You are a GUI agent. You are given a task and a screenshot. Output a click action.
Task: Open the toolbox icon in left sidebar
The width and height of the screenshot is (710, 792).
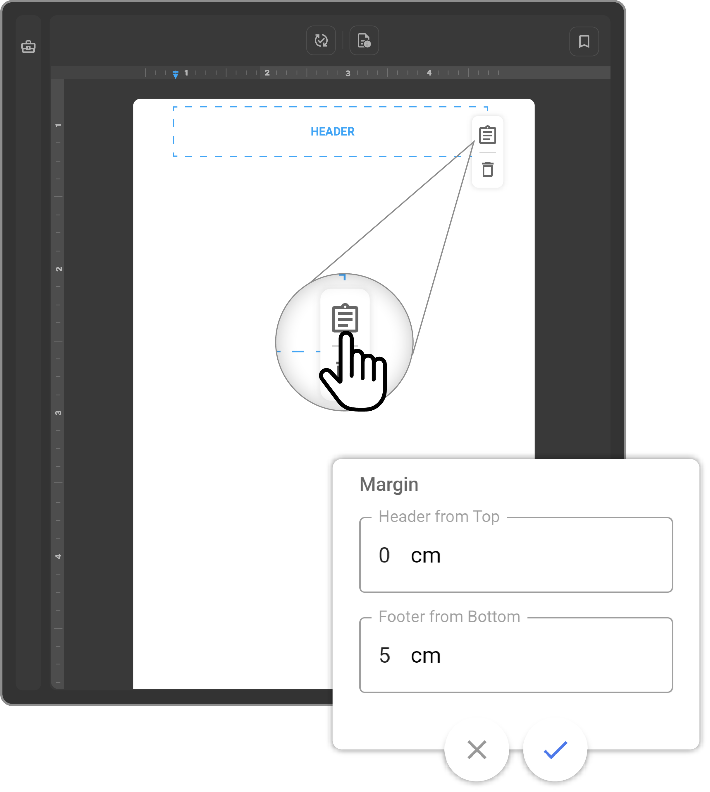tap(28, 47)
